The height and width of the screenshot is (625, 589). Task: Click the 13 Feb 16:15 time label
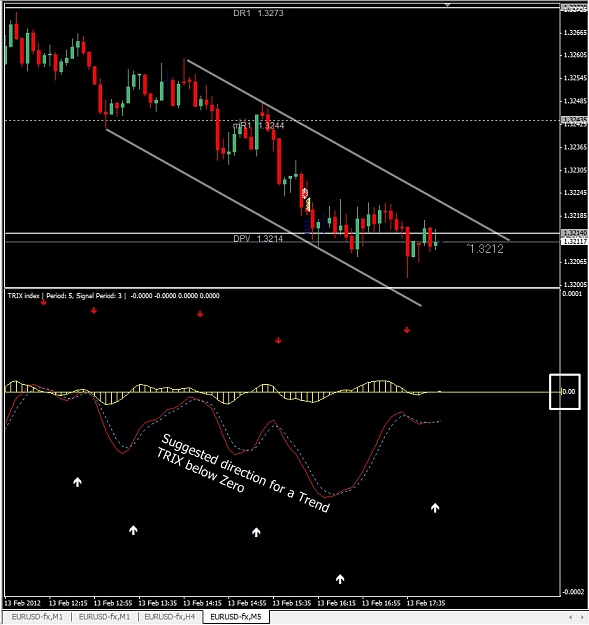(x=336, y=603)
